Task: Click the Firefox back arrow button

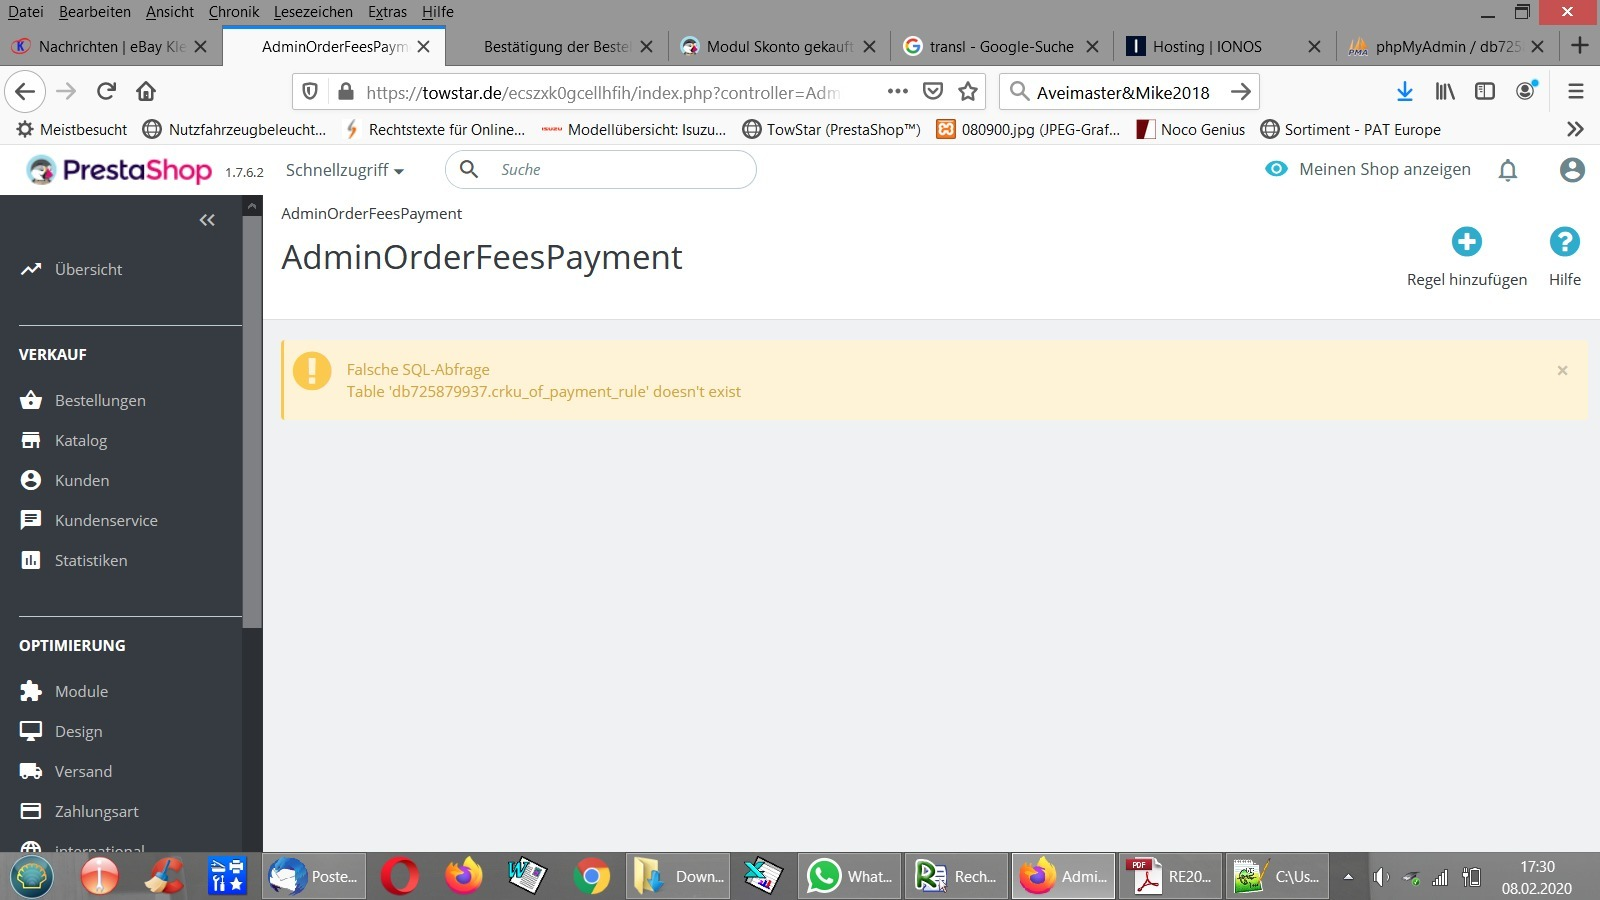Action: coord(25,92)
